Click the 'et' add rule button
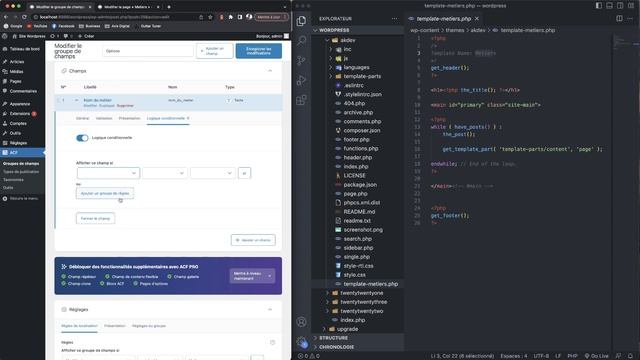 [x=244, y=173]
